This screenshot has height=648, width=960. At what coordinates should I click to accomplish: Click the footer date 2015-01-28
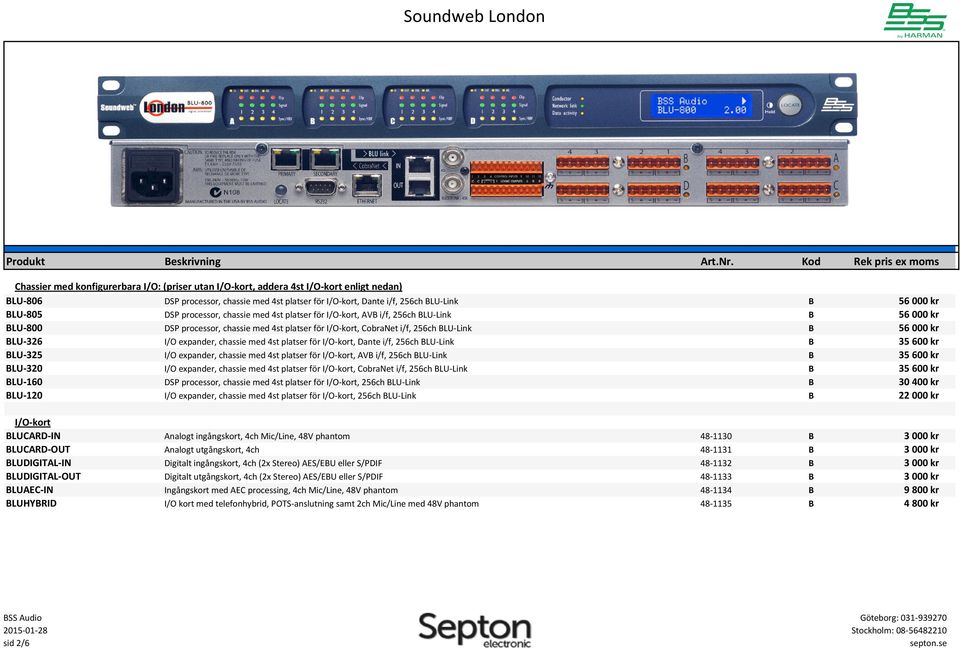click(x=25, y=630)
